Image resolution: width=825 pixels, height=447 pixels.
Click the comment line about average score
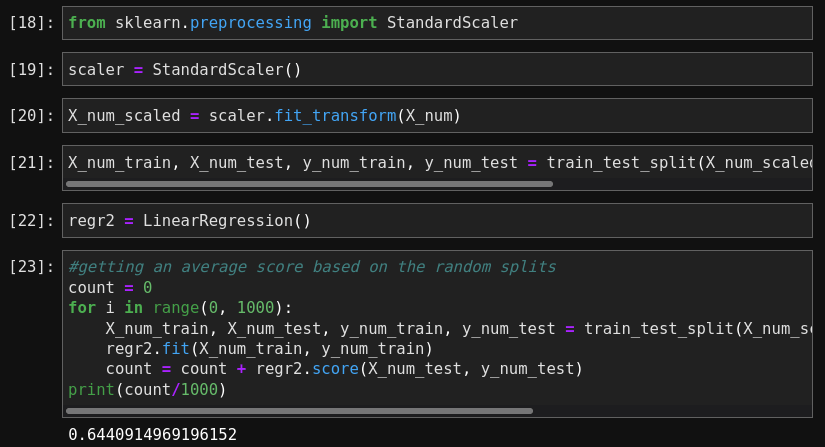point(311,267)
